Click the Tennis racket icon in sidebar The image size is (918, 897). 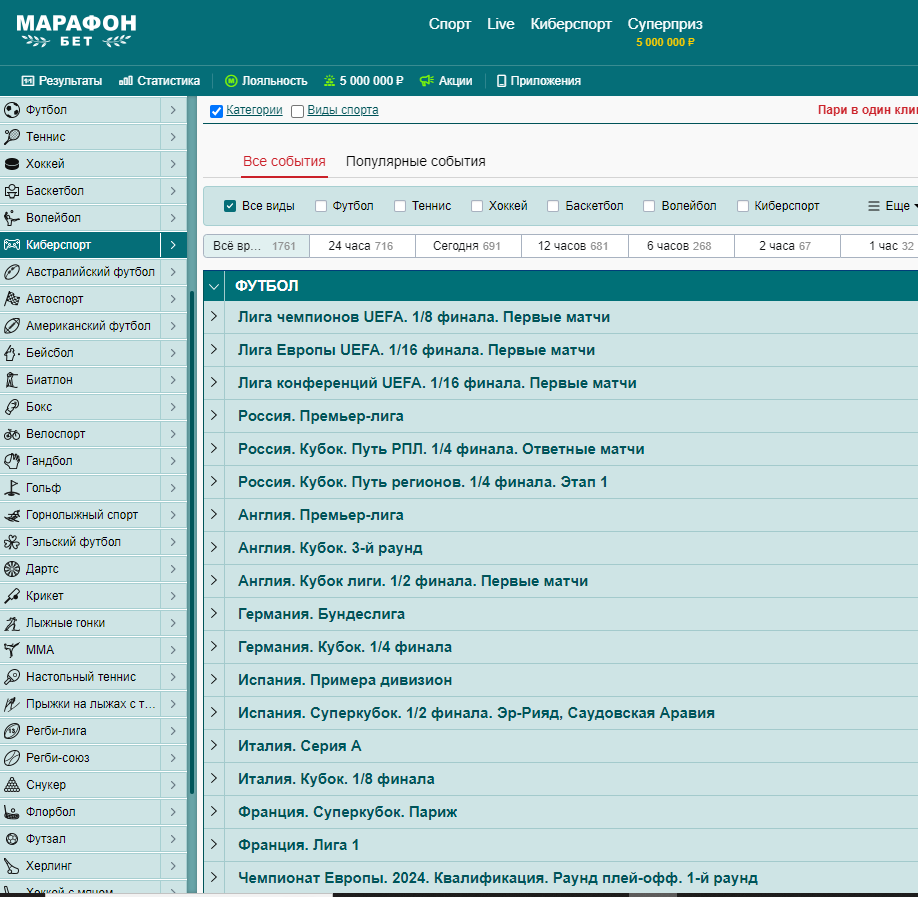(x=12, y=137)
